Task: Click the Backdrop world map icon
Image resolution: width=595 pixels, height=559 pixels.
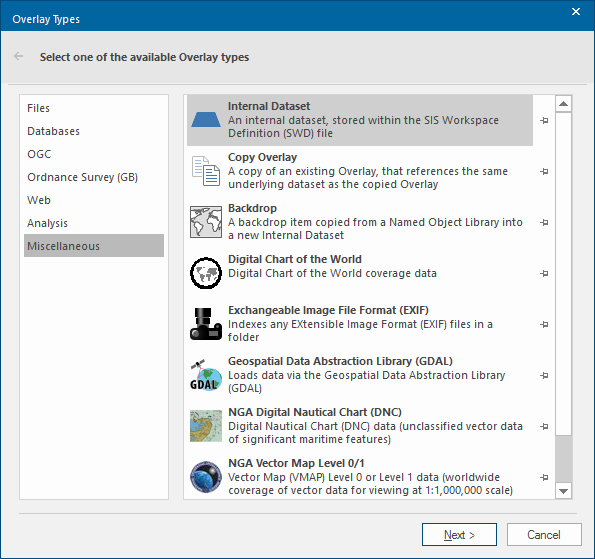Action: click(x=206, y=222)
